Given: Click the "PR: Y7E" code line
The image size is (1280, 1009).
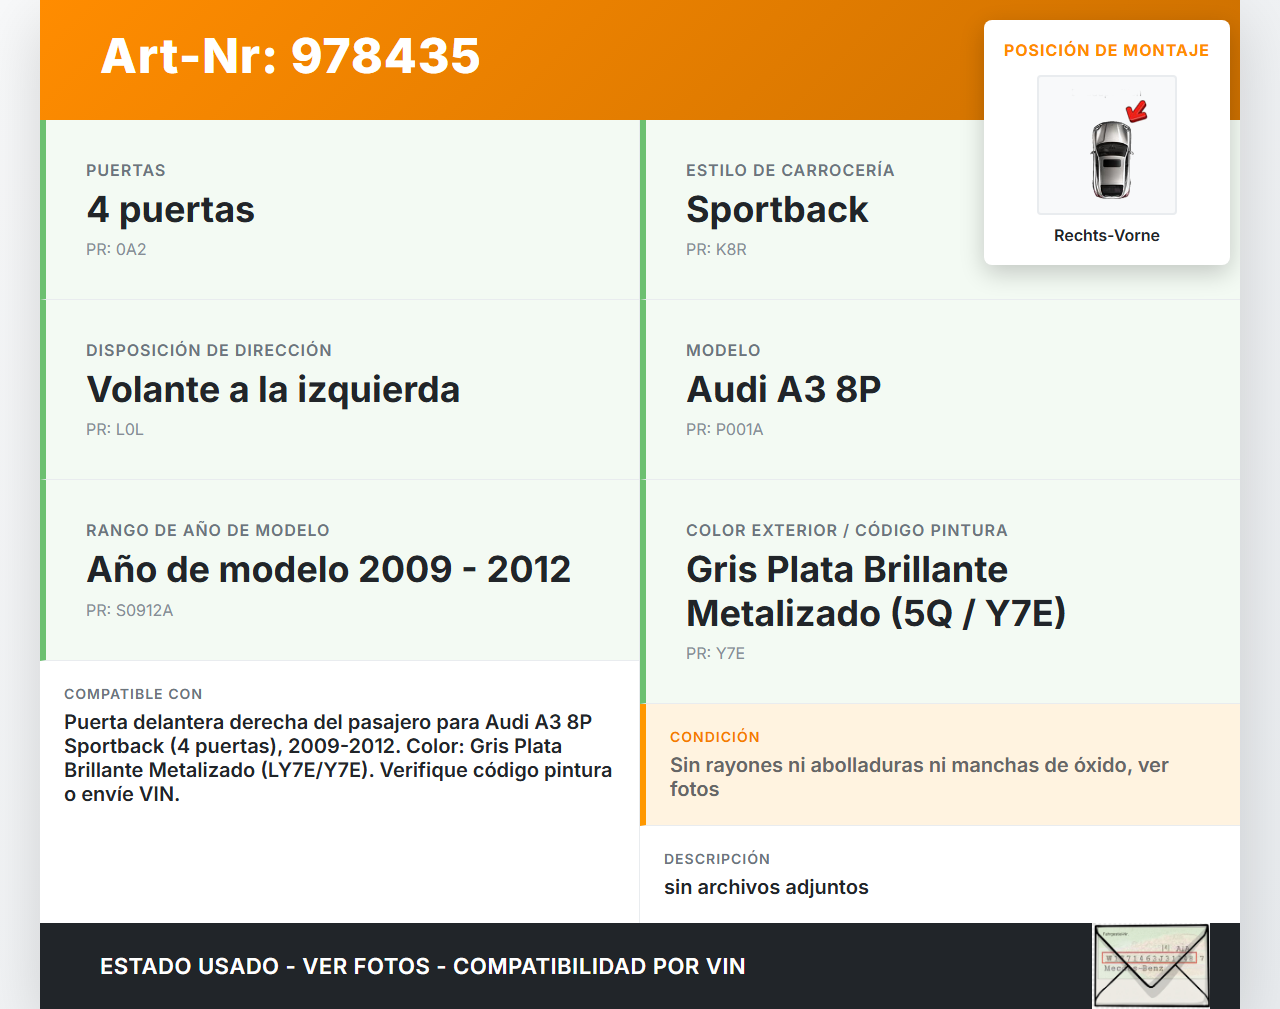Looking at the screenshot, I should click(715, 653).
